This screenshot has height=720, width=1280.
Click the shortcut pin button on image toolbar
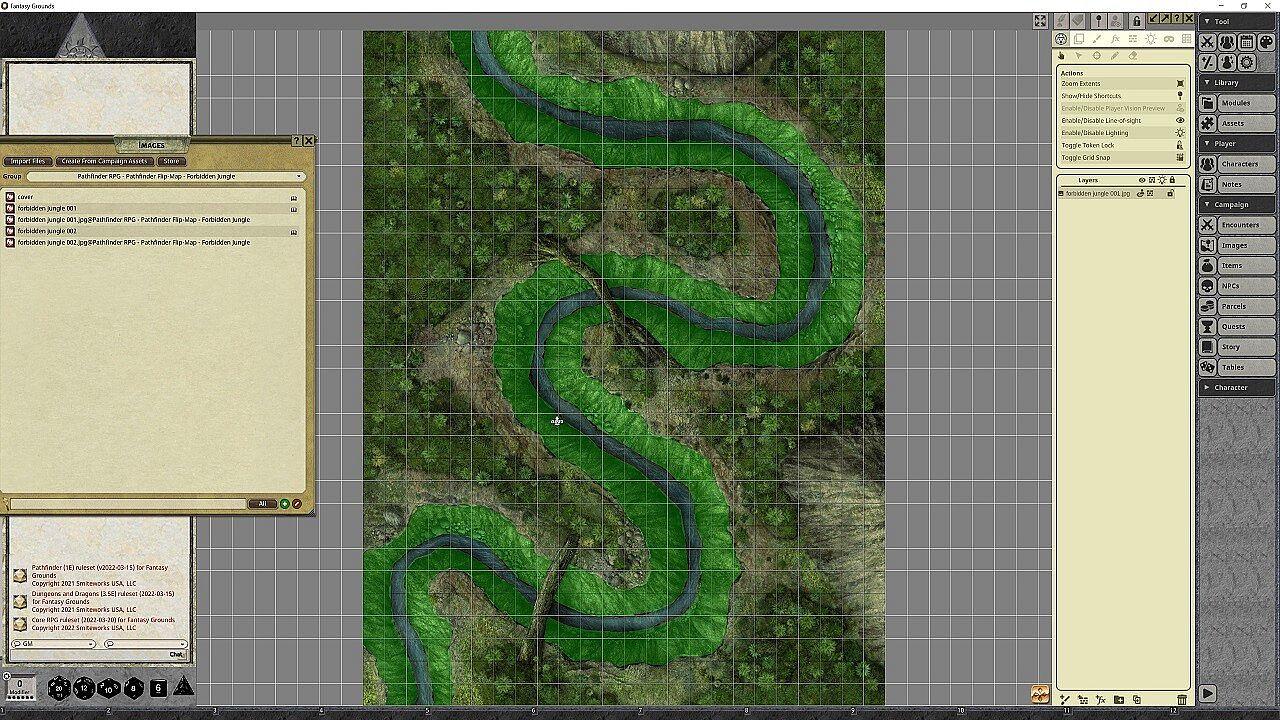1098,20
